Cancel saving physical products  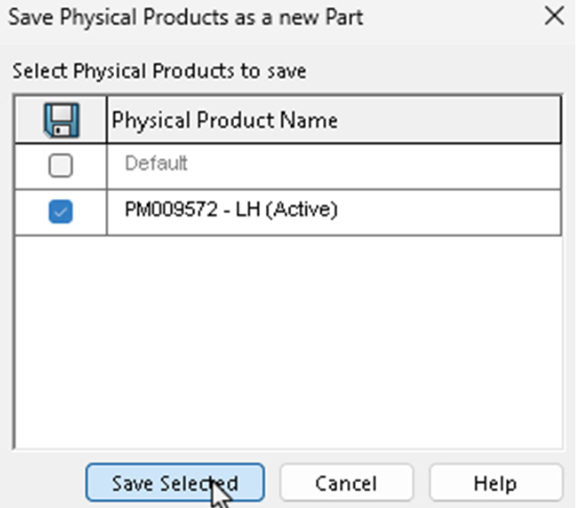[x=346, y=483]
